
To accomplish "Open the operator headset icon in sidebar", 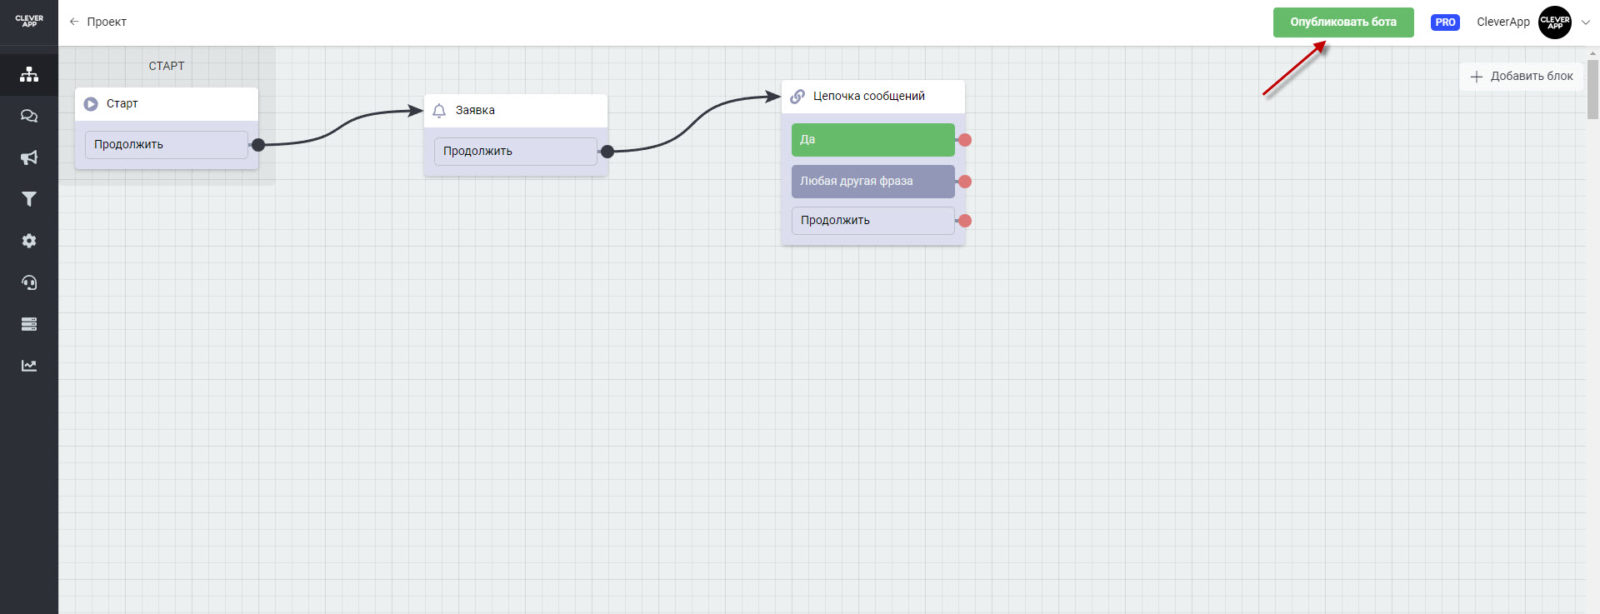I will pyautogui.click(x=29, y=283).
